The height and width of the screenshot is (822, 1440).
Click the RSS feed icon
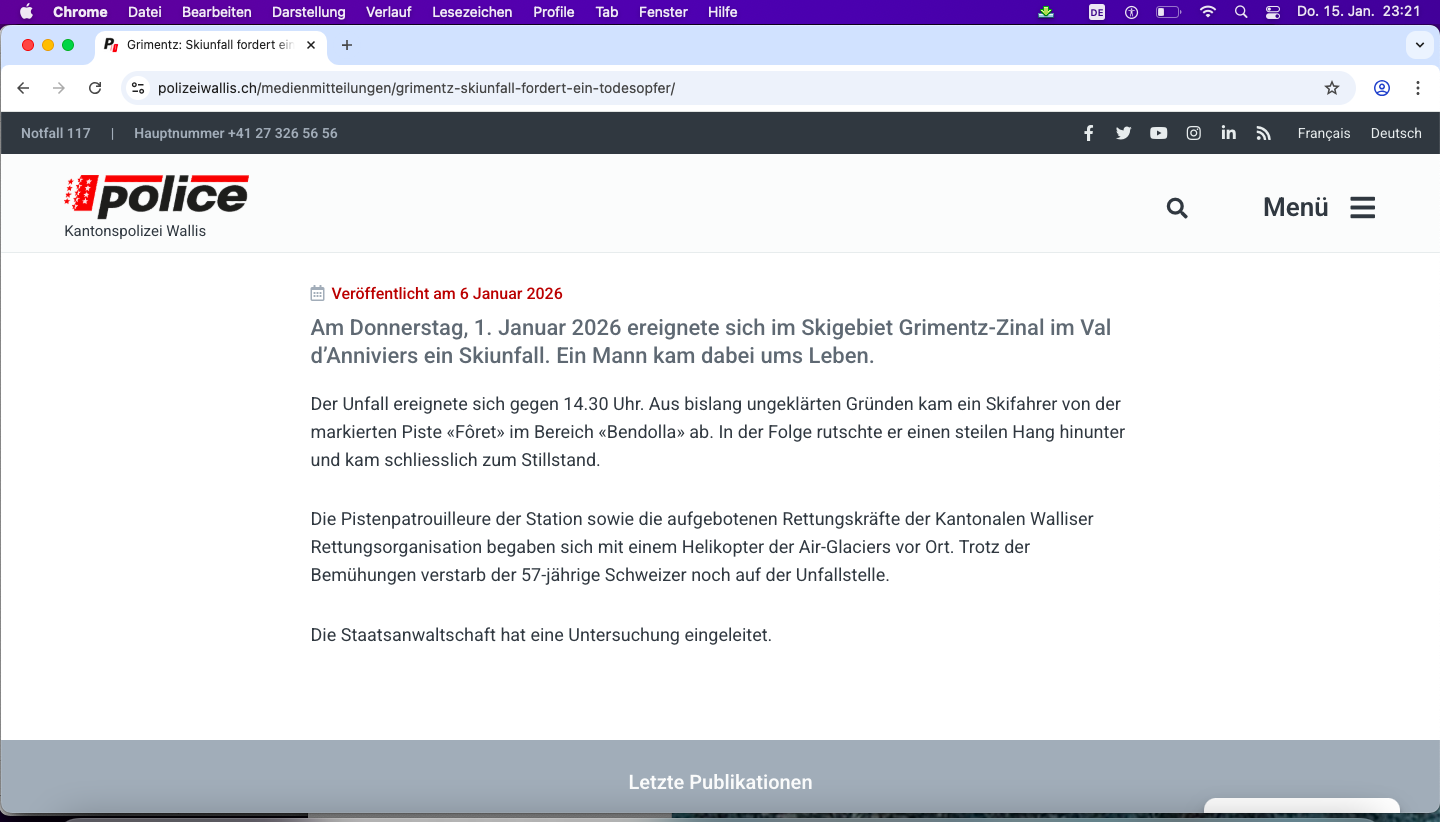point(1263,133)
